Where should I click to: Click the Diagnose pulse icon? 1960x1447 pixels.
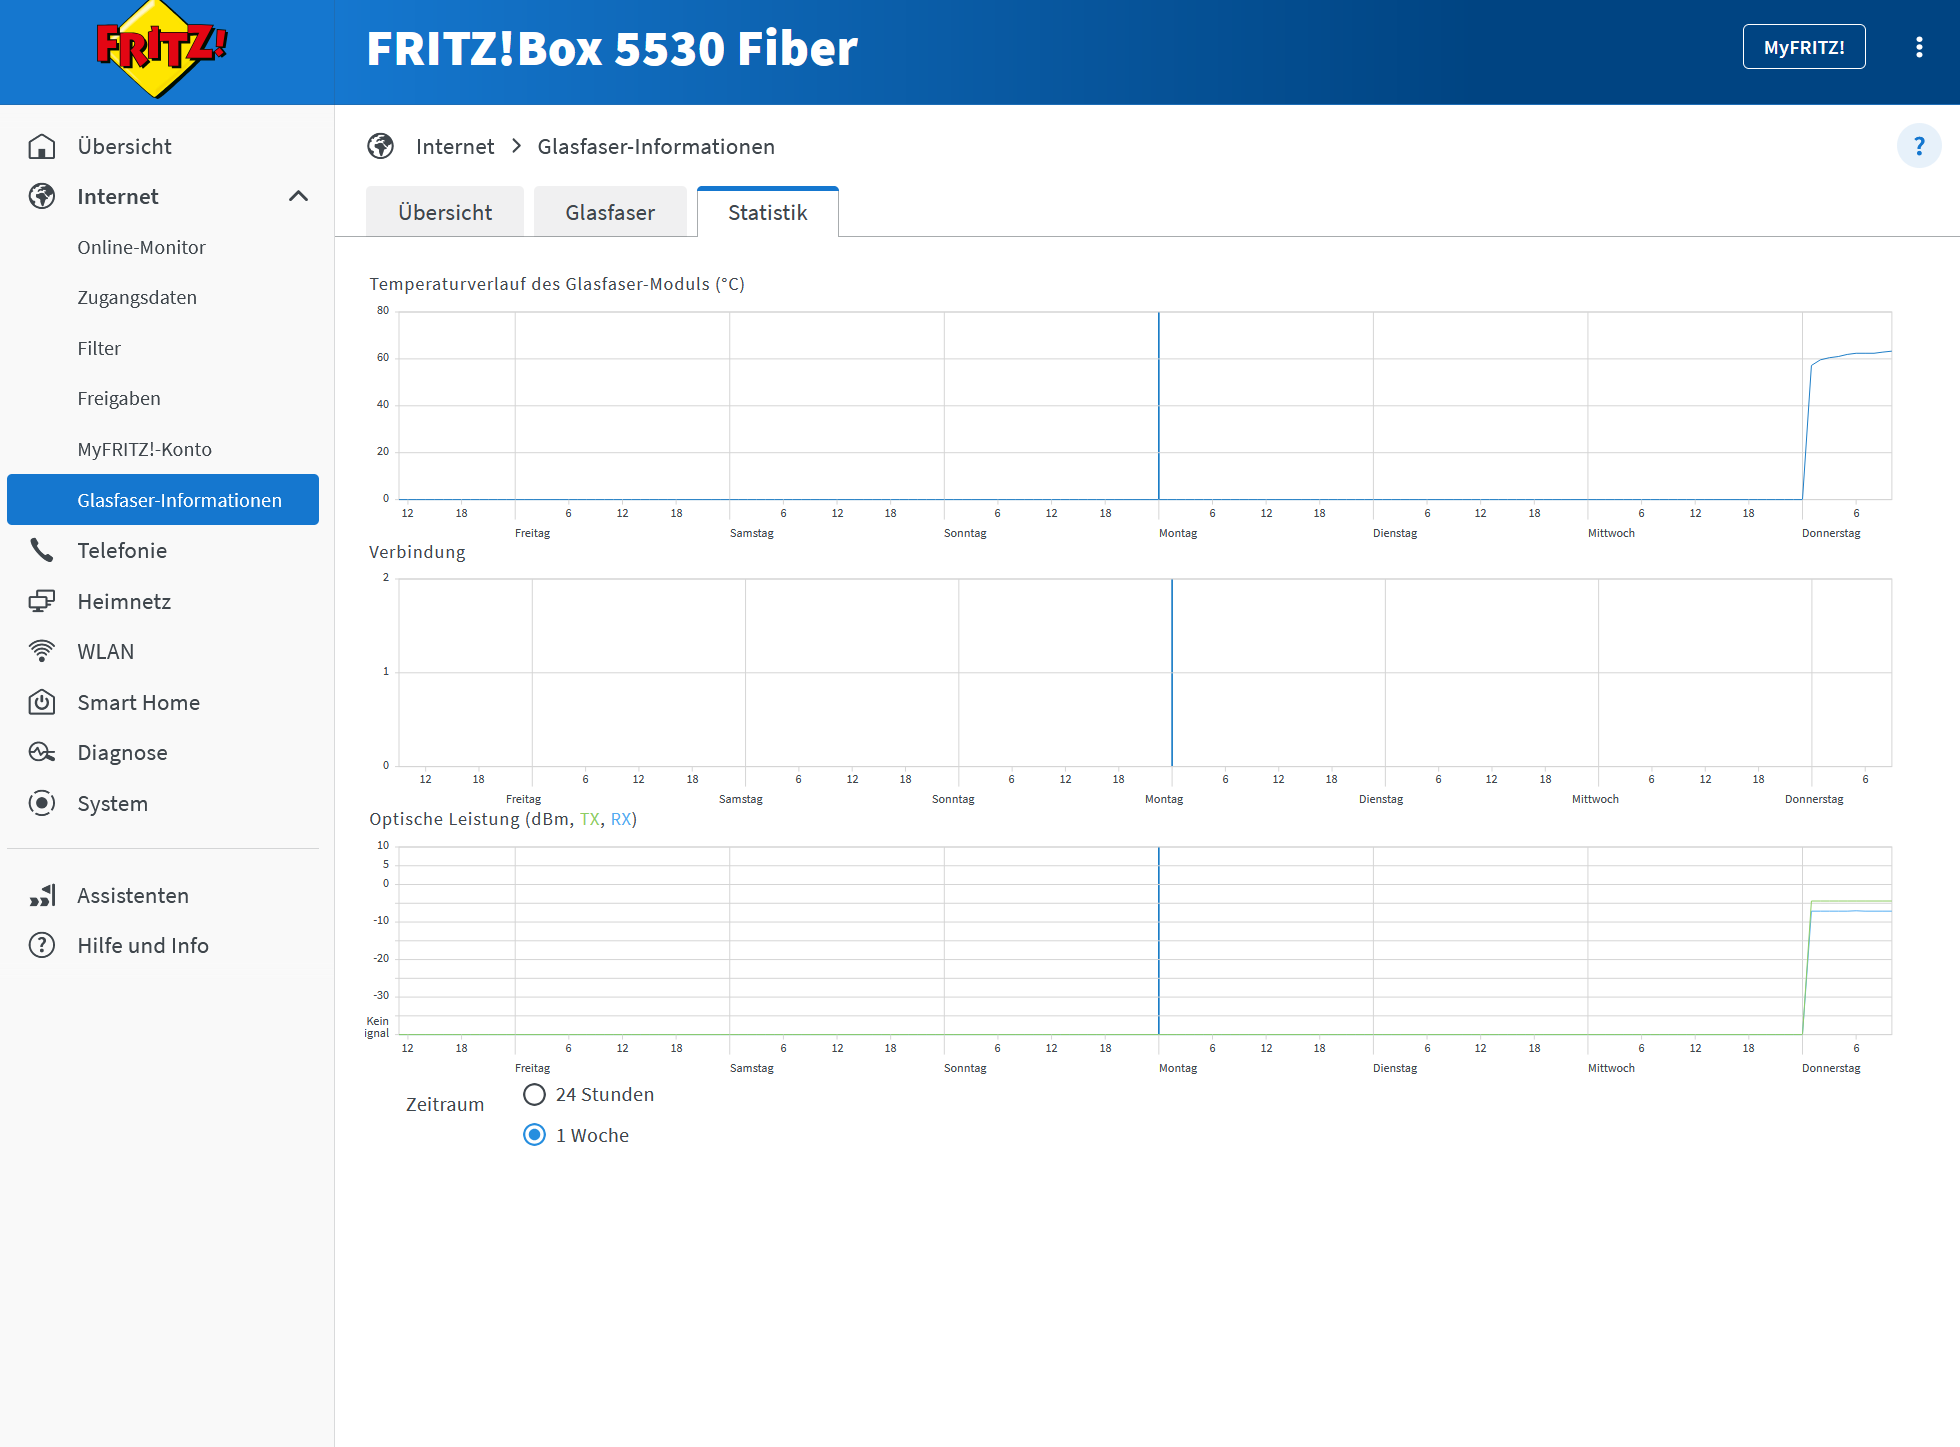pos(42,752)
